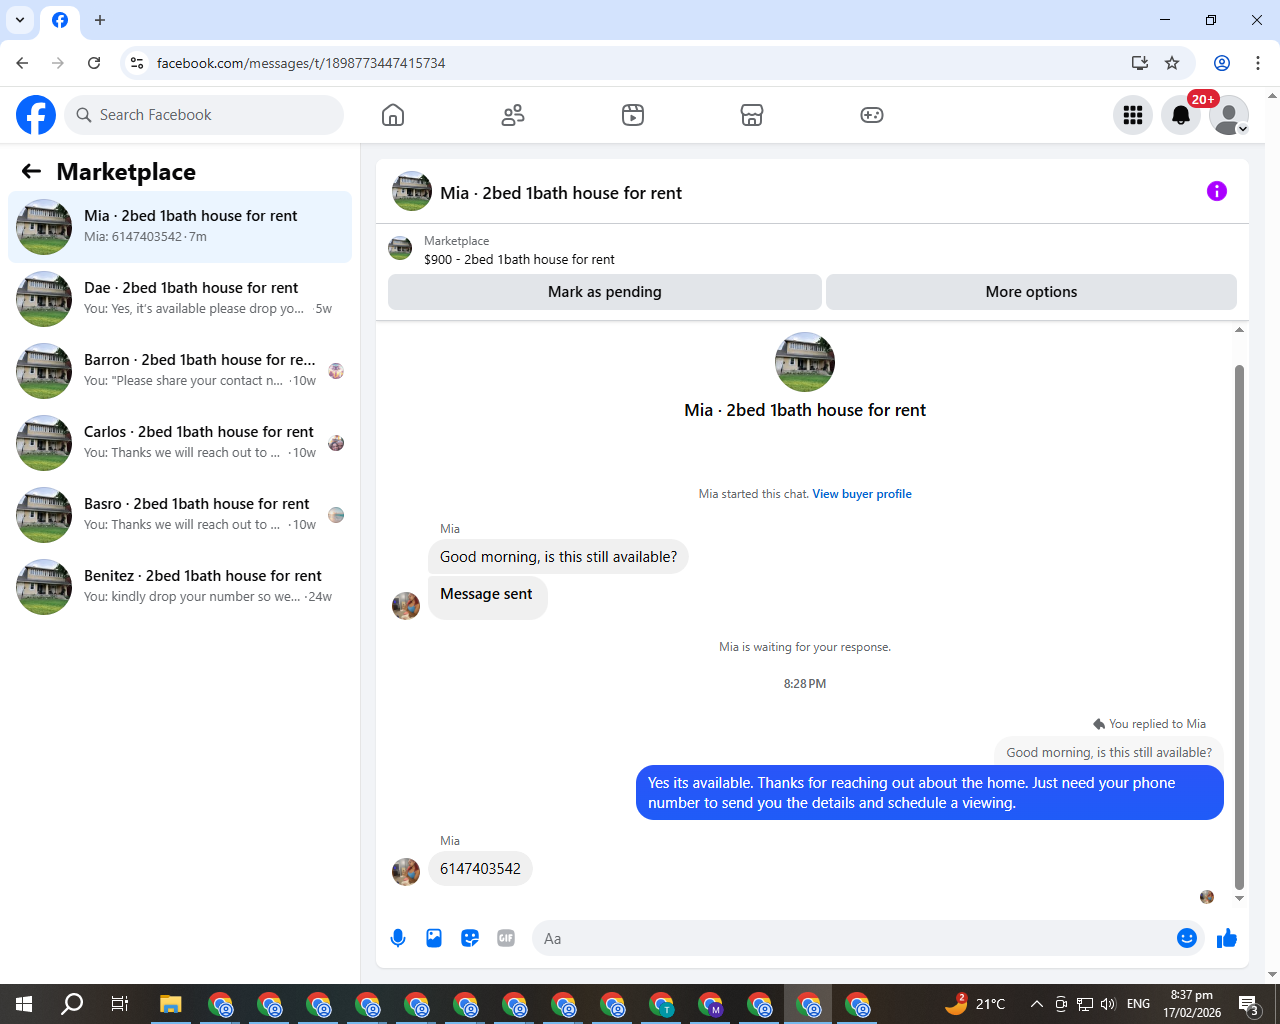Record a voice clip with microphone icon
Viewport: 1280px width, 1024px height.
pyautogui.click(x=398, y=938)
